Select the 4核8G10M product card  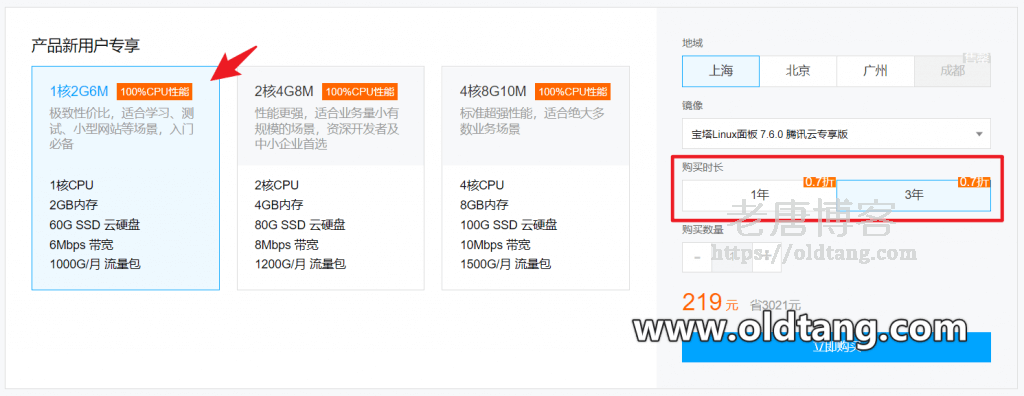[536, 178]
